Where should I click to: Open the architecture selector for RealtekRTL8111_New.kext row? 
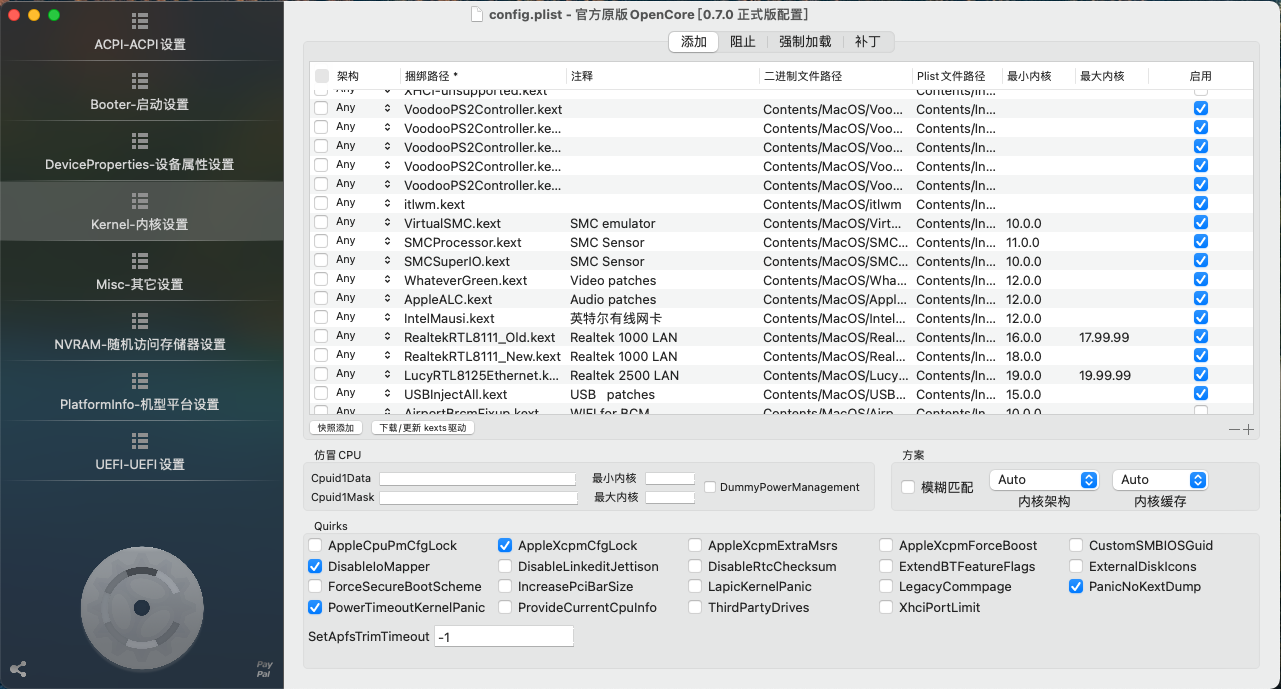point(365,356)
